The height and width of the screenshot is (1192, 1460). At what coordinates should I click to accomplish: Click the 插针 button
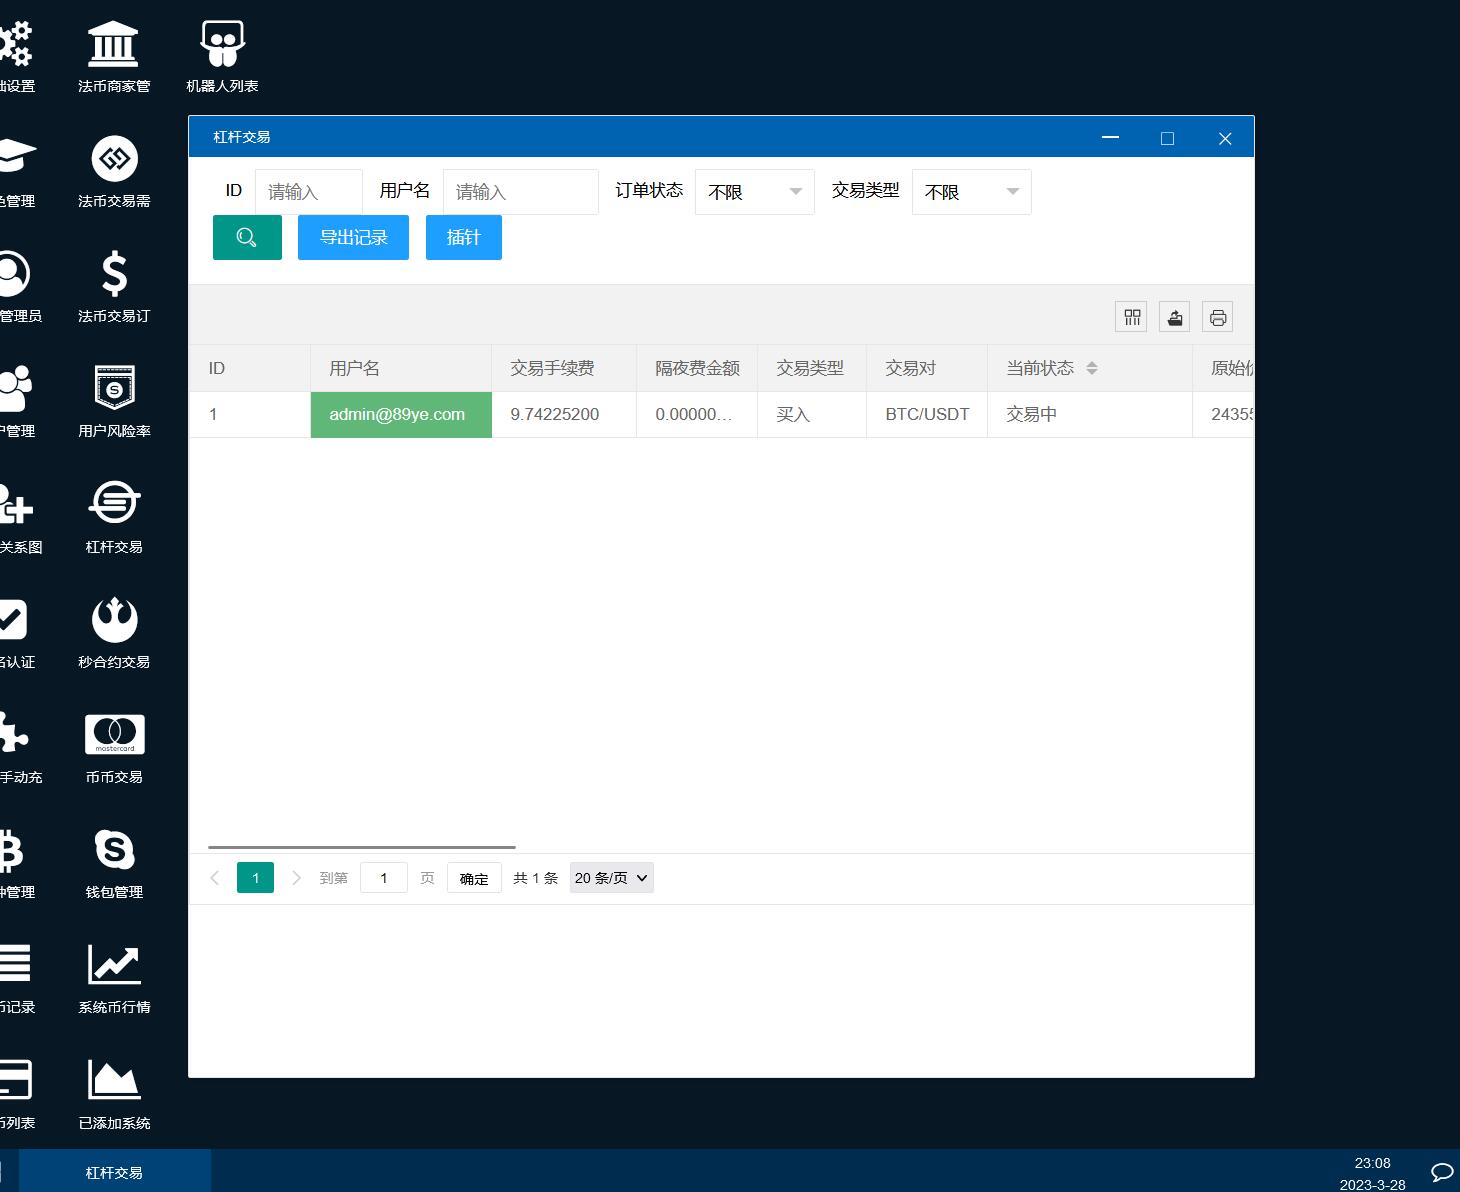(x=463, y=238)
